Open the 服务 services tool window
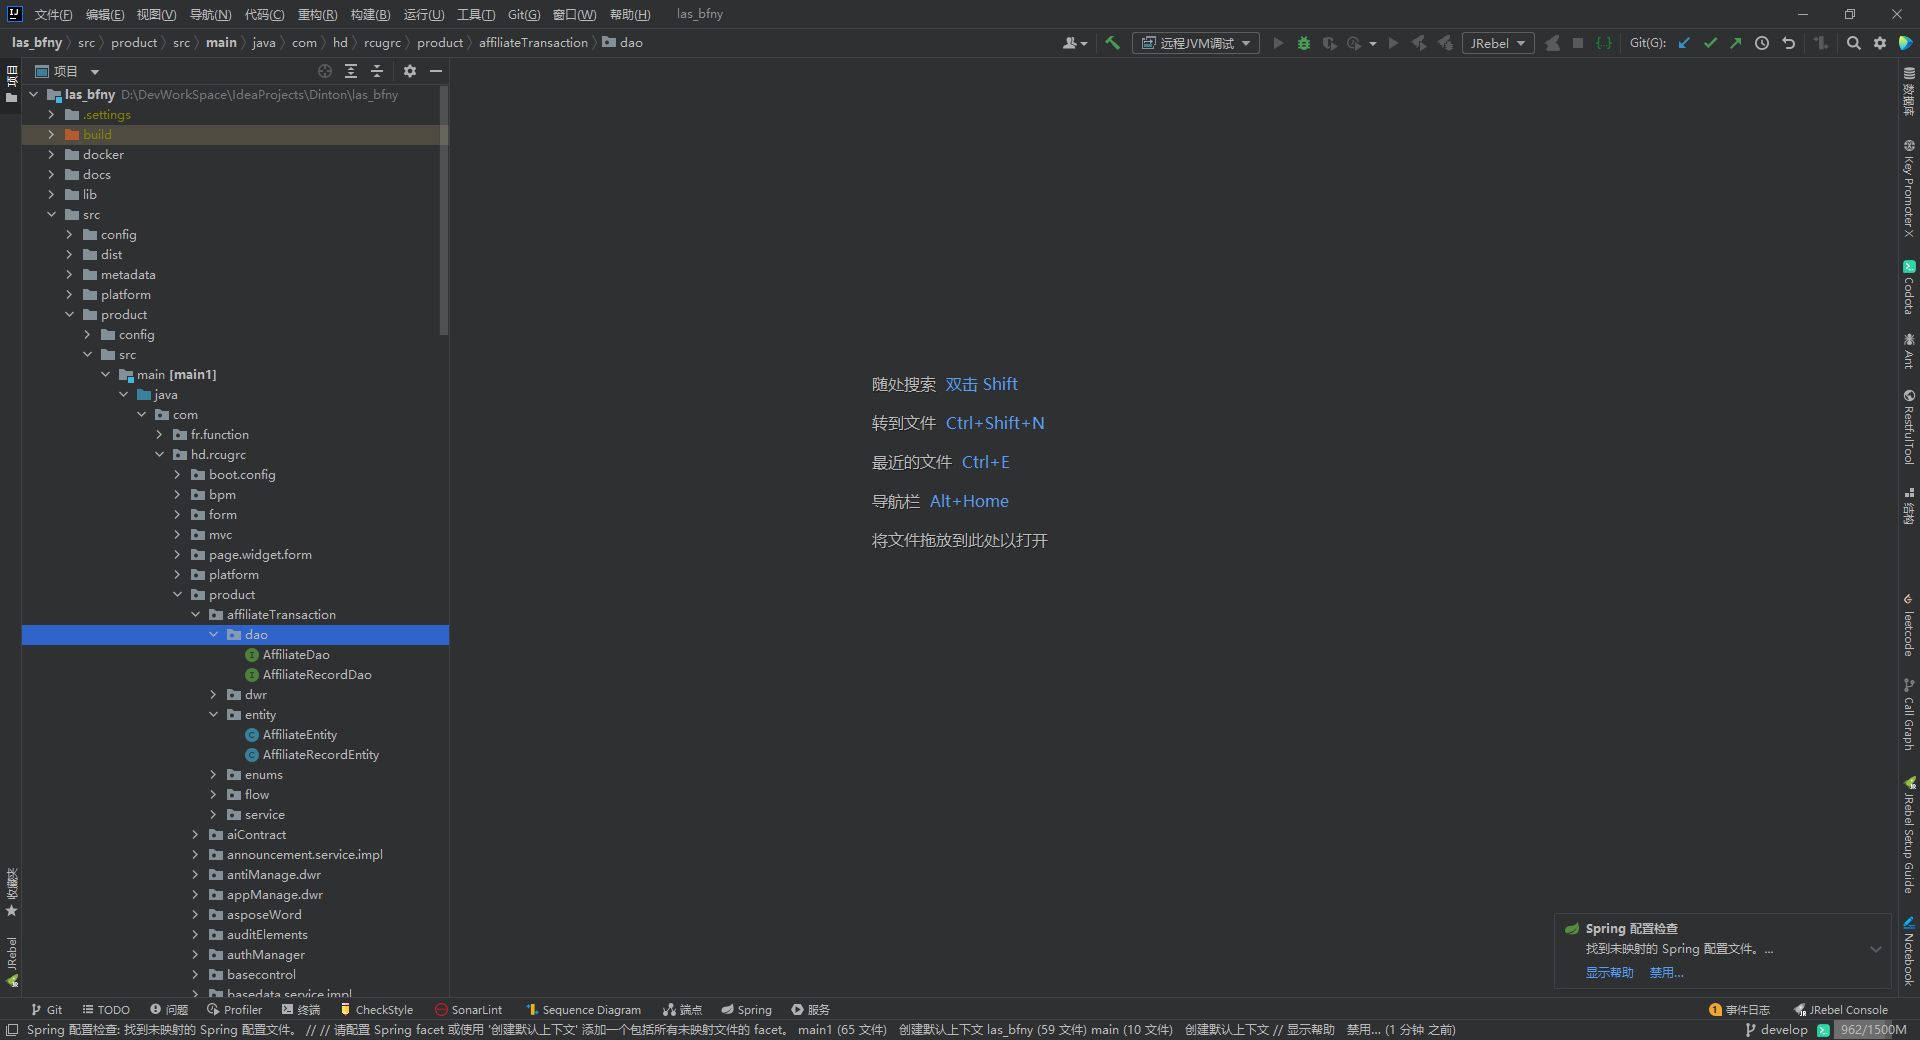1920x1040 pixels. (x=811, y=1010)
